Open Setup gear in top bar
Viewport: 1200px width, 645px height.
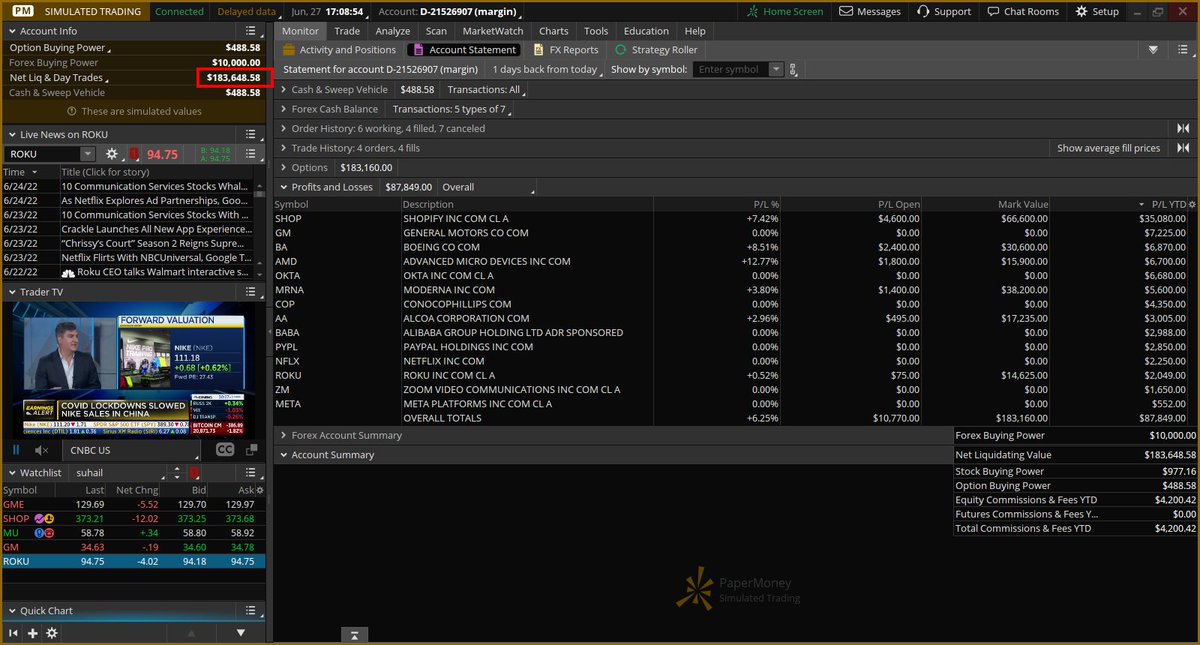pyautogui.click(x=1098, y=11)
